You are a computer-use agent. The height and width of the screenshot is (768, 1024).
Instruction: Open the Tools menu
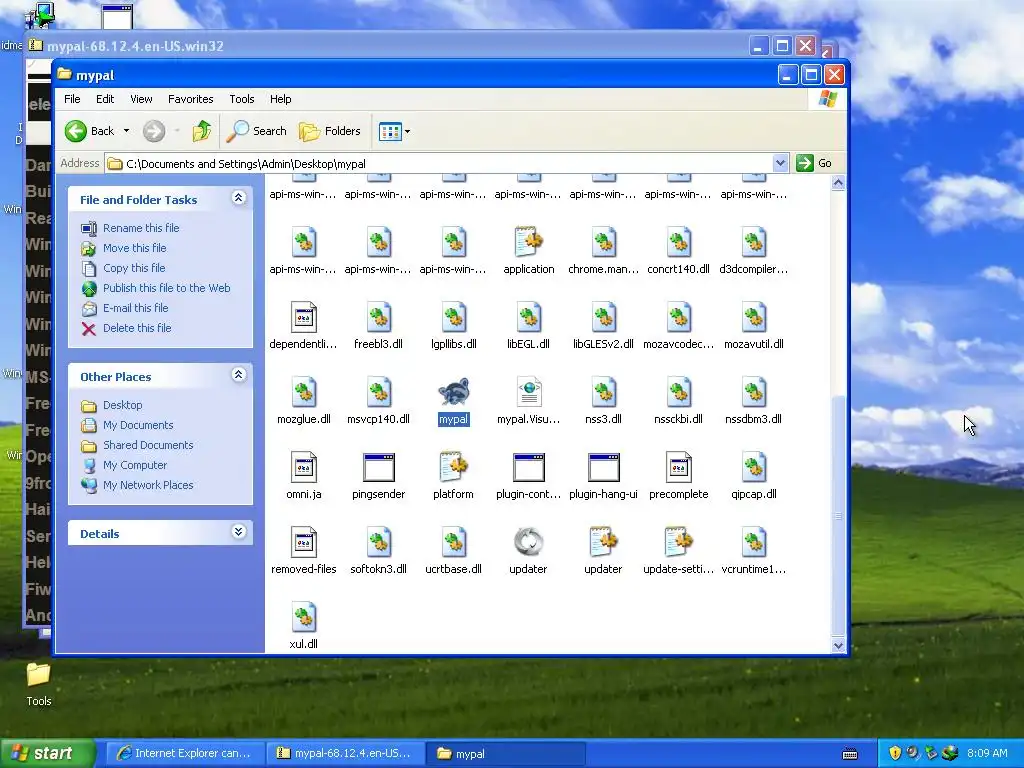coord(242,99)
